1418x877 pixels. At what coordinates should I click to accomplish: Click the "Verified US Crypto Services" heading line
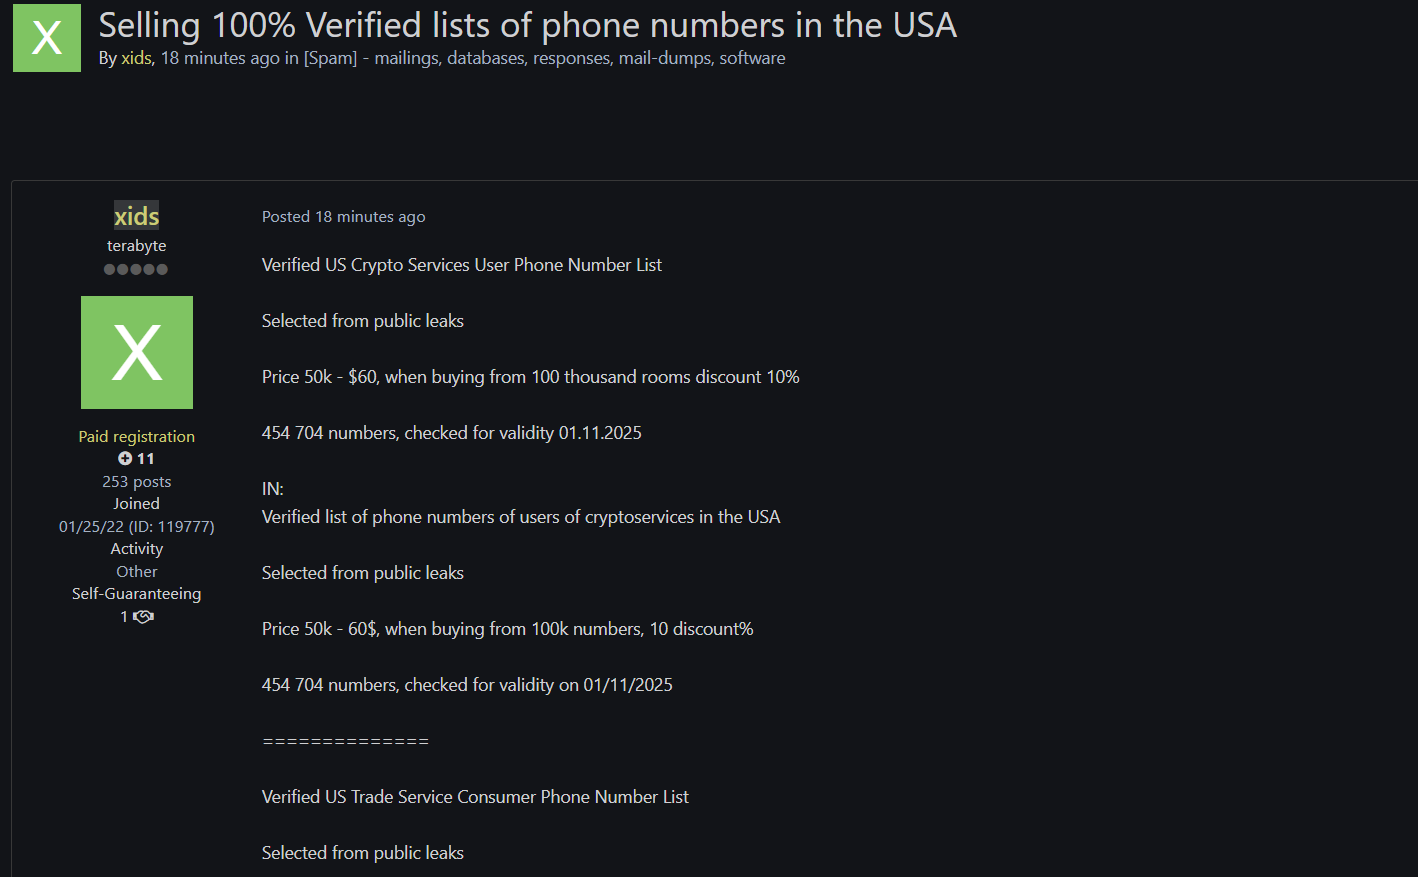point(461,265)
